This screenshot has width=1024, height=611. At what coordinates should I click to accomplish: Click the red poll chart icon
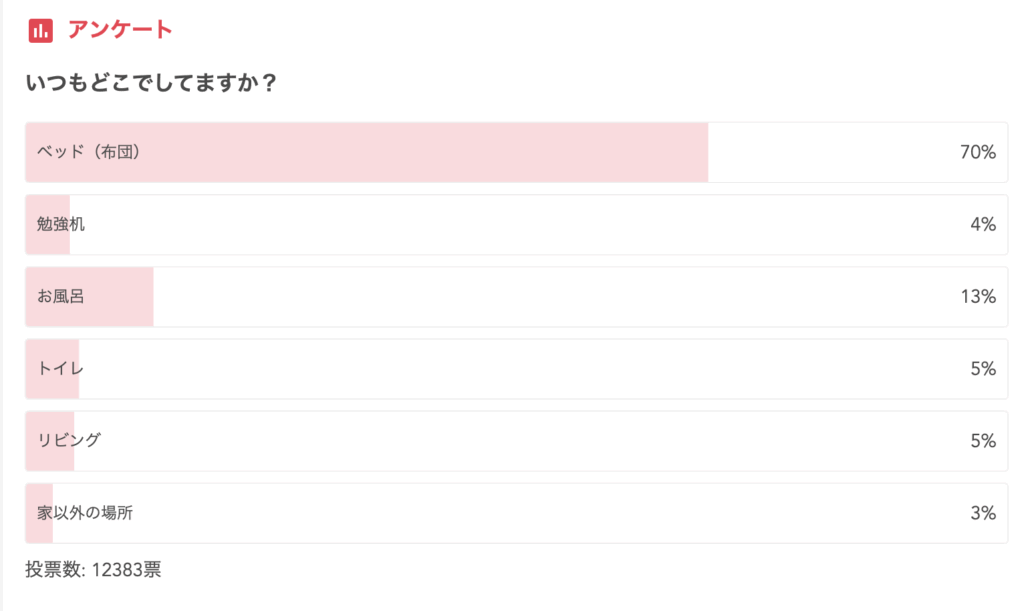(41, 31)
